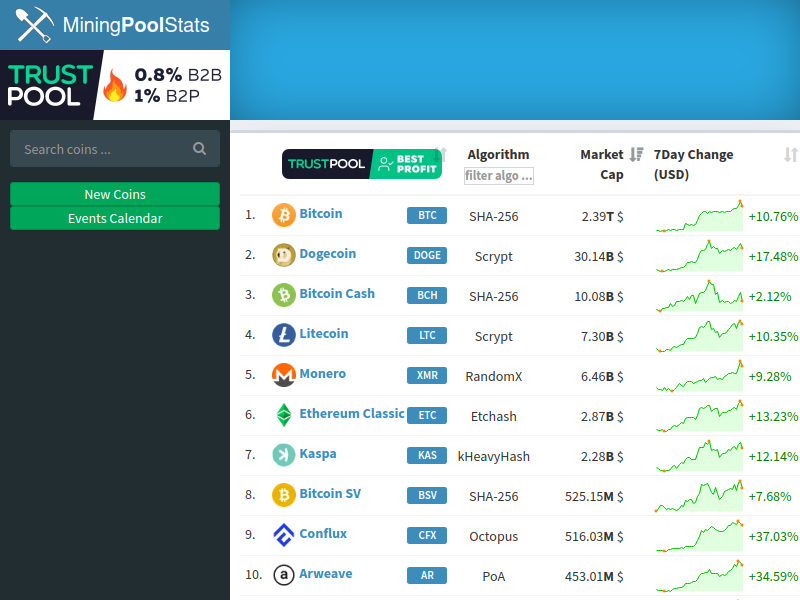Click the 453.01M $ market cap value
Screen dimensions: 800x600
[x=594, y=577]
